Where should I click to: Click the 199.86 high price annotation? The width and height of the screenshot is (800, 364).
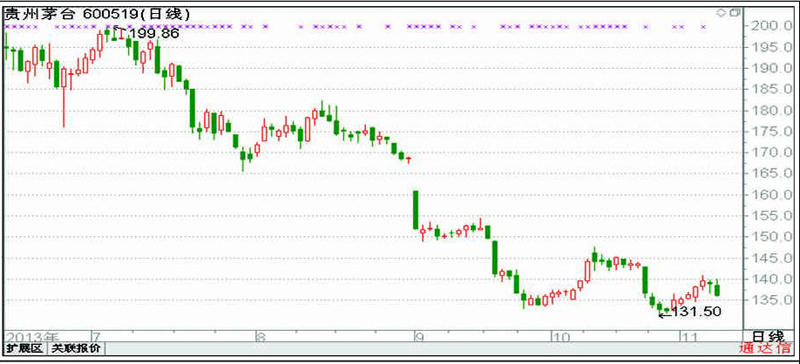154,34
